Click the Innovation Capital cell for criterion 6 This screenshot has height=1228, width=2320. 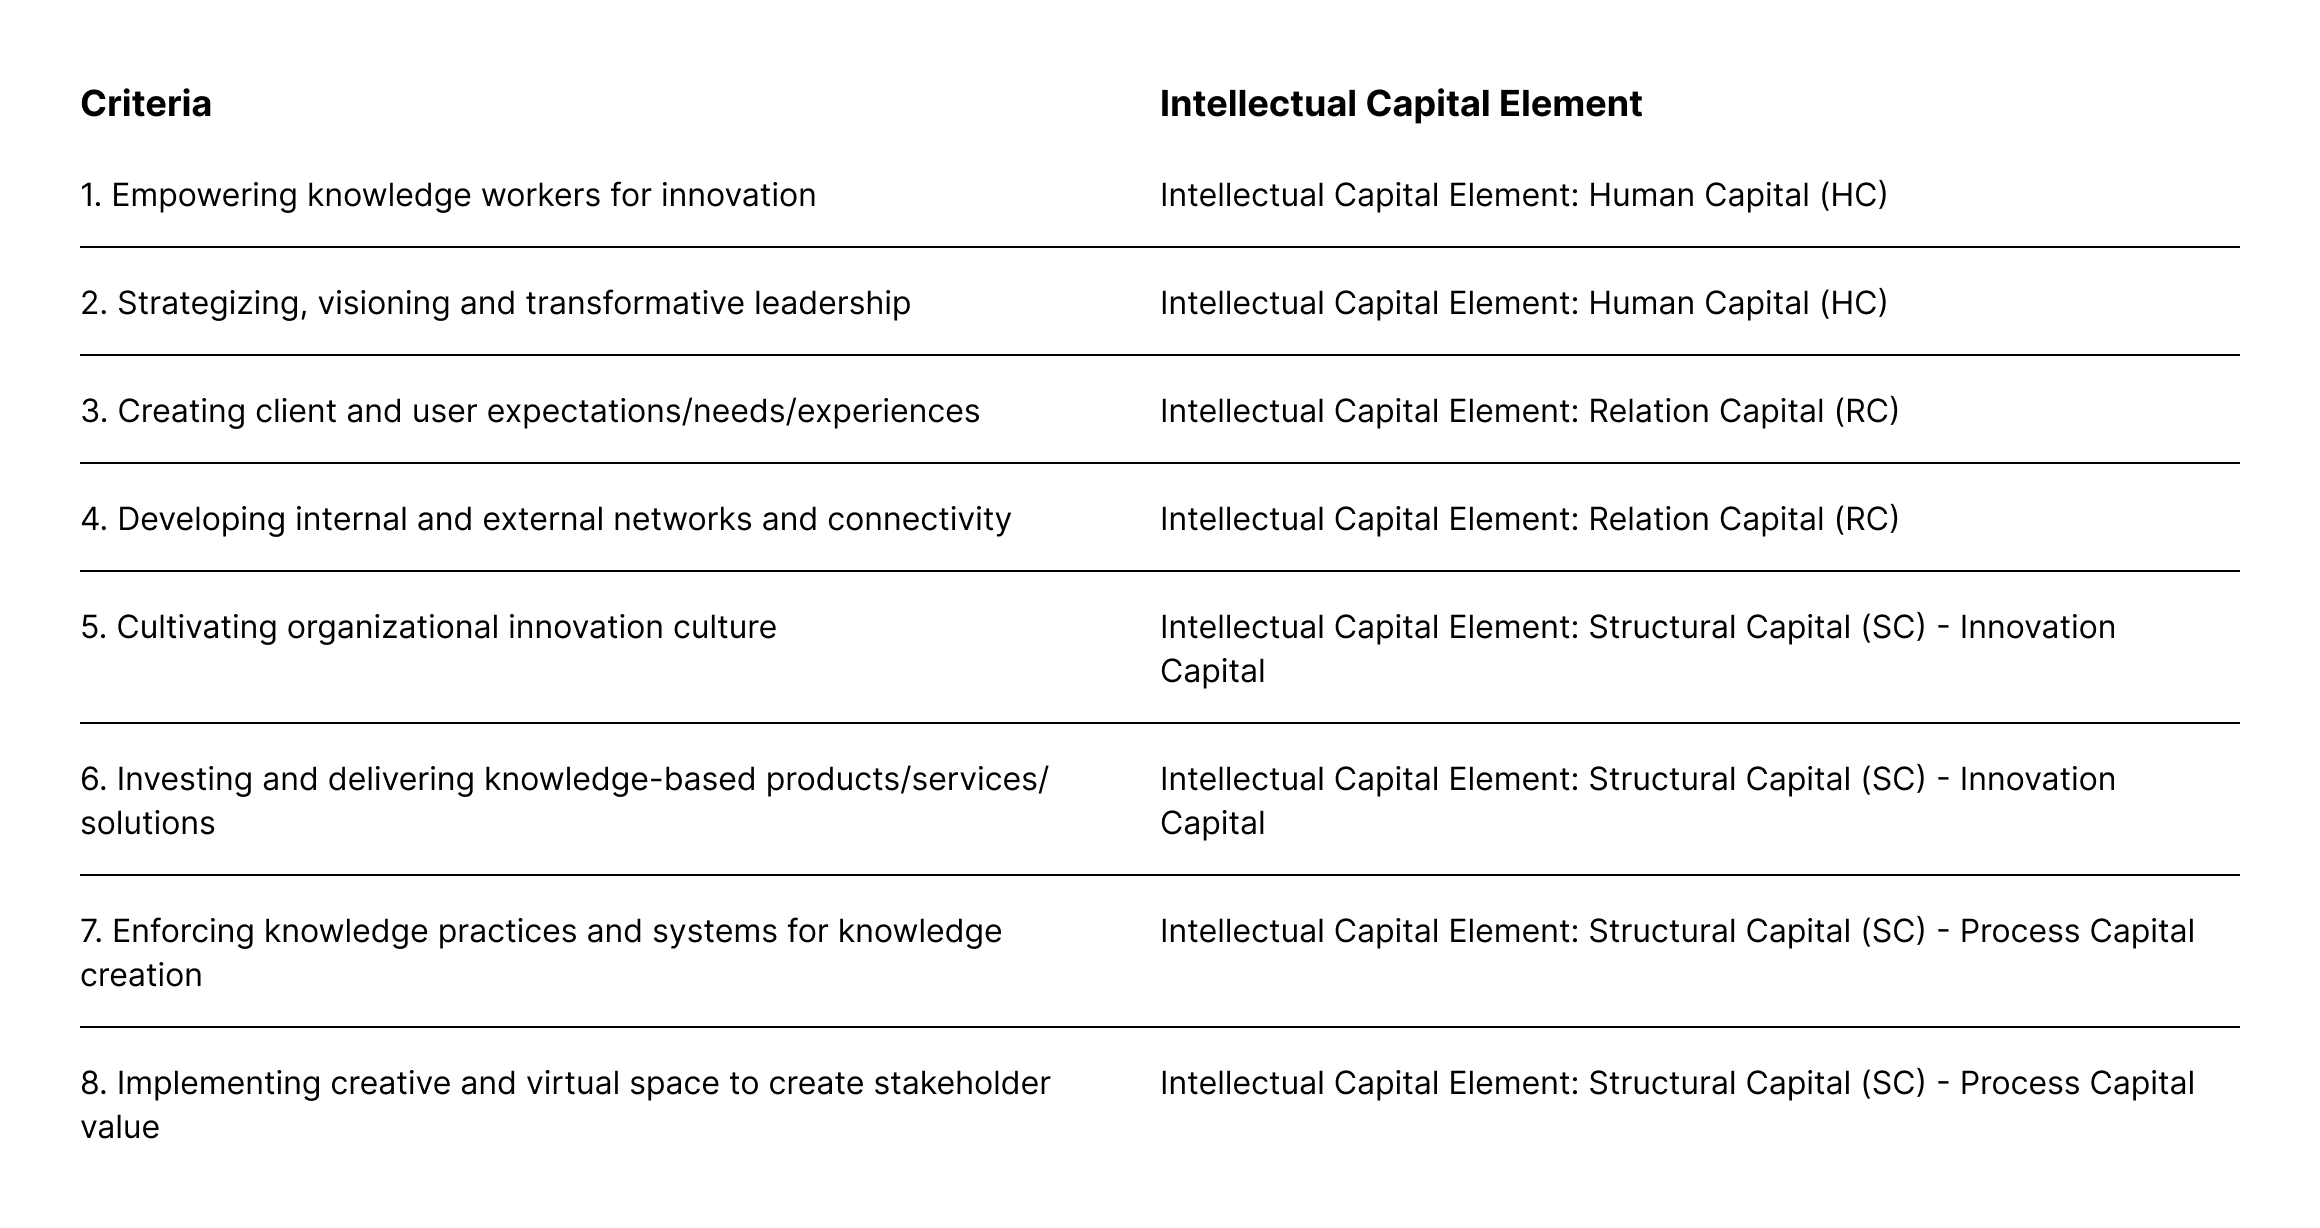tap(1637, 800)
